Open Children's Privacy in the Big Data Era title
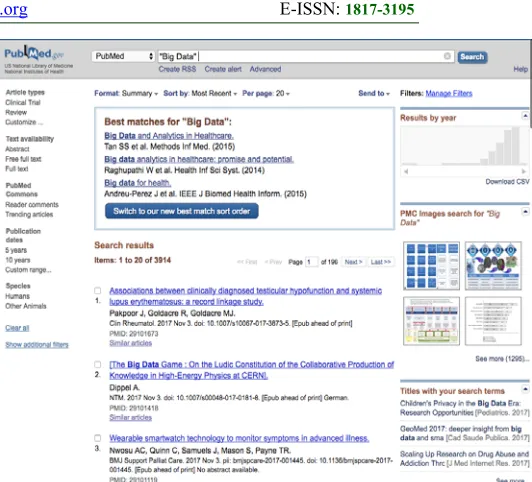 [464, 408]
